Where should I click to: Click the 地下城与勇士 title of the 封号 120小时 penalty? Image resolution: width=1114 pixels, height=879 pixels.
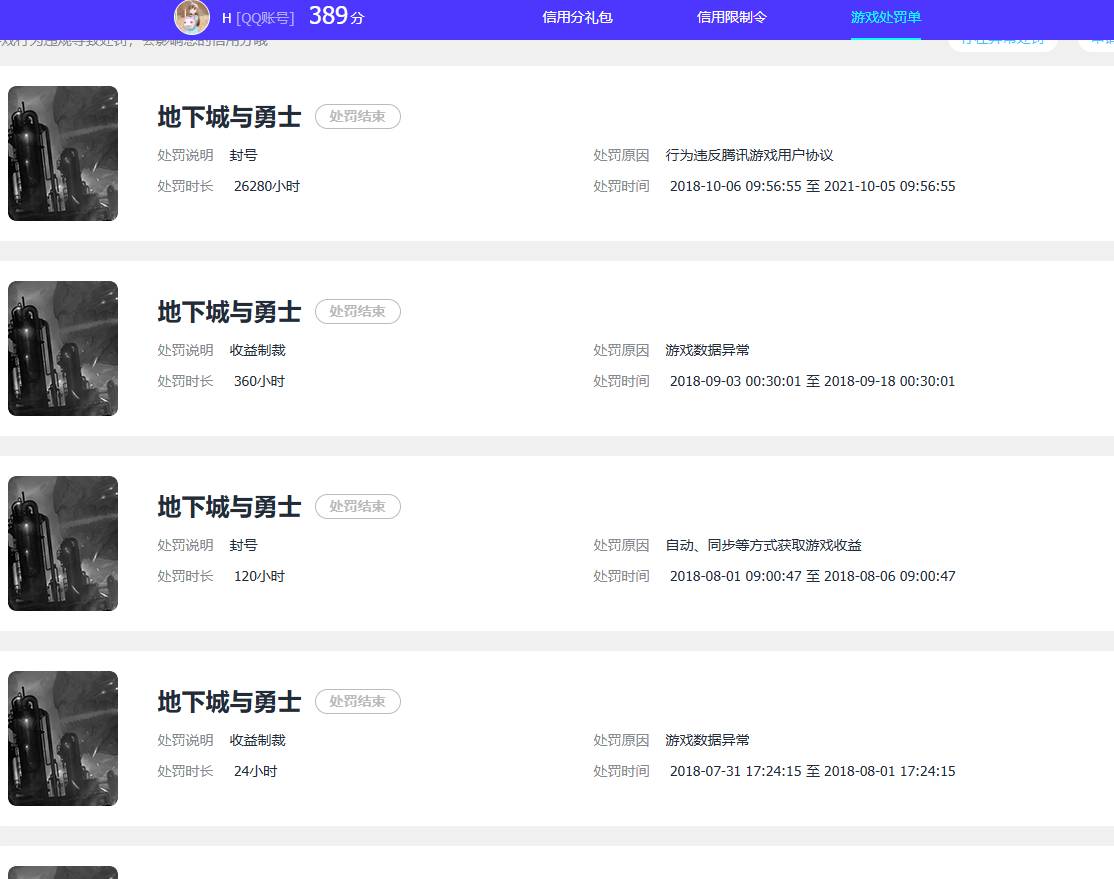tap(228, 507)
